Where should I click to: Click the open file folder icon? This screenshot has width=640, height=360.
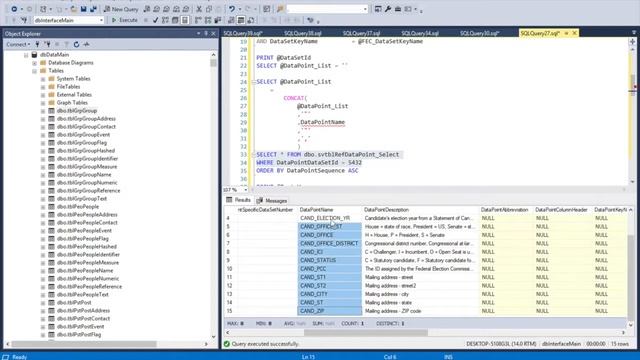click(73, 9)
